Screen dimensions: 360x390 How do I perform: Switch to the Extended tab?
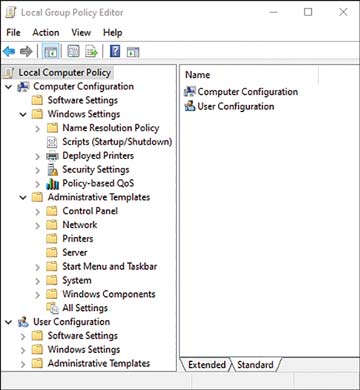pos(207,365)
